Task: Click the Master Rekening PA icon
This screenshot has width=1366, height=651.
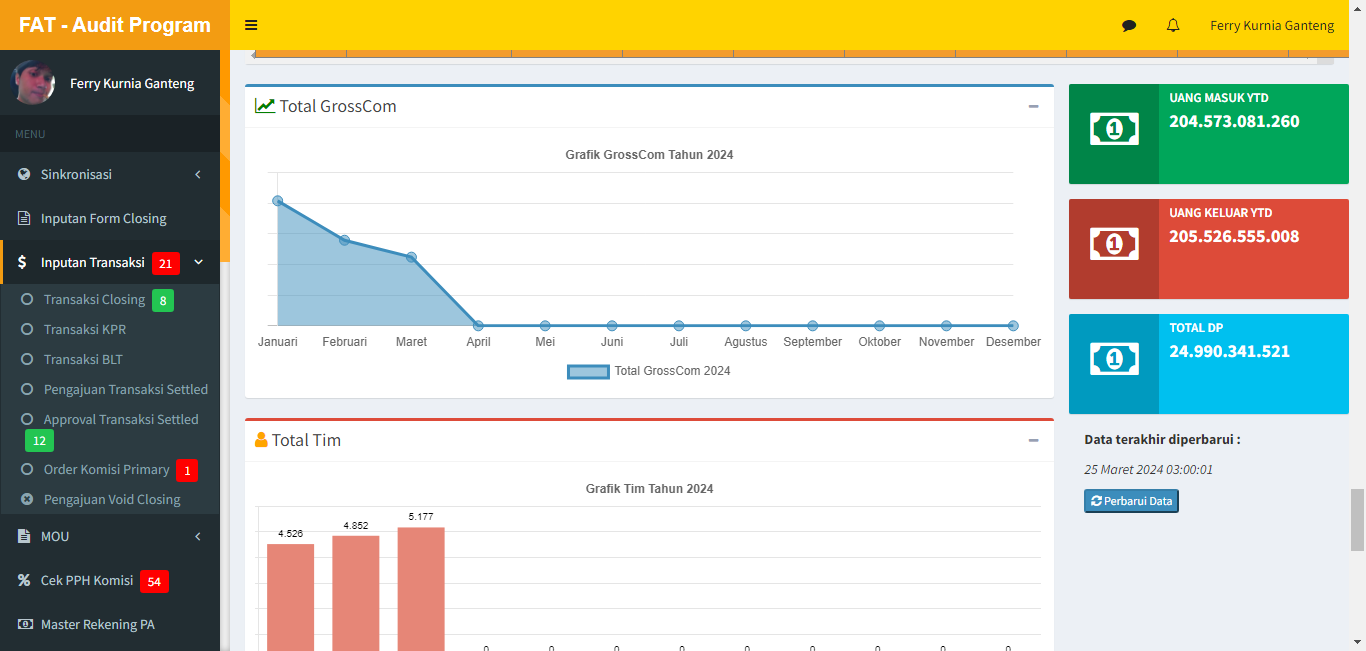Action: [24, 625]
